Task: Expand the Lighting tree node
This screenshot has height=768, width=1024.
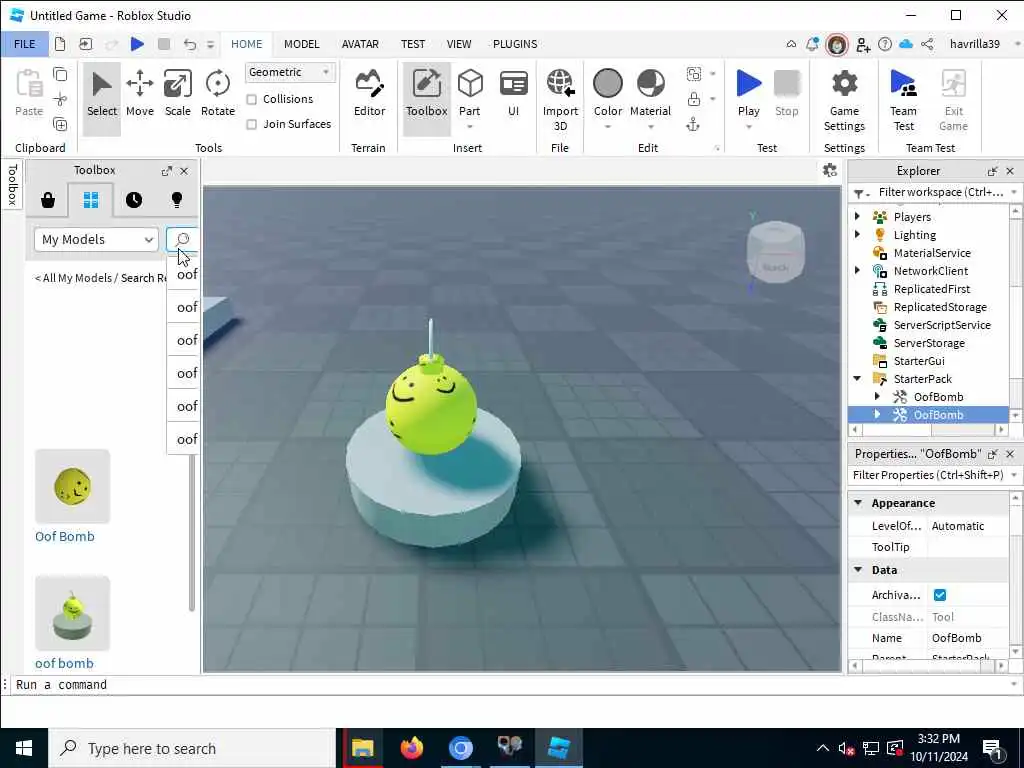Action: 857,234
